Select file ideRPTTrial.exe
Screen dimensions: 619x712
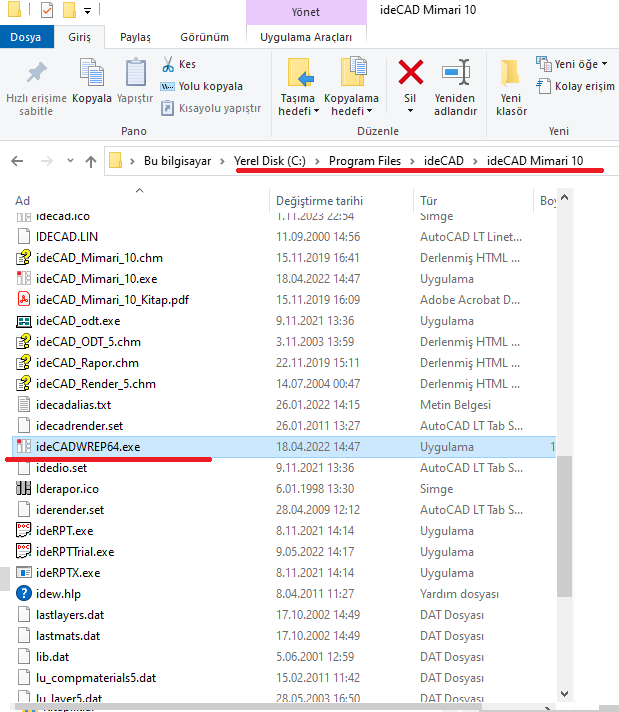pyautogui.click(x=75, y=552)
